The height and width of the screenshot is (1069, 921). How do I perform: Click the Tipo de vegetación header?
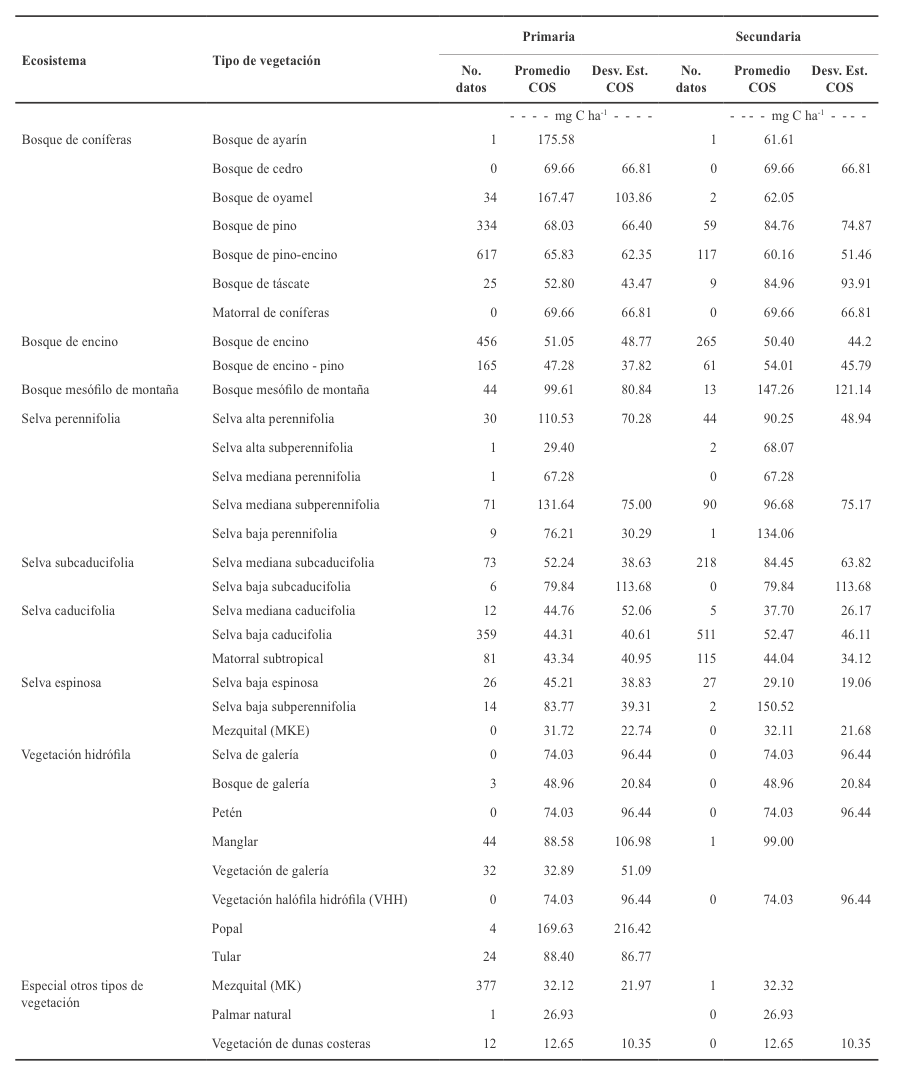[265, 60]
